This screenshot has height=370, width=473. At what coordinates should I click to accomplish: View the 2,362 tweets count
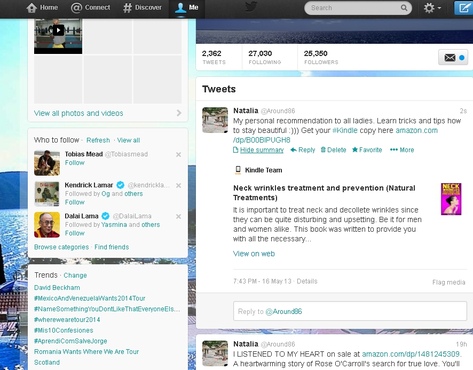[x=214, y=57]
